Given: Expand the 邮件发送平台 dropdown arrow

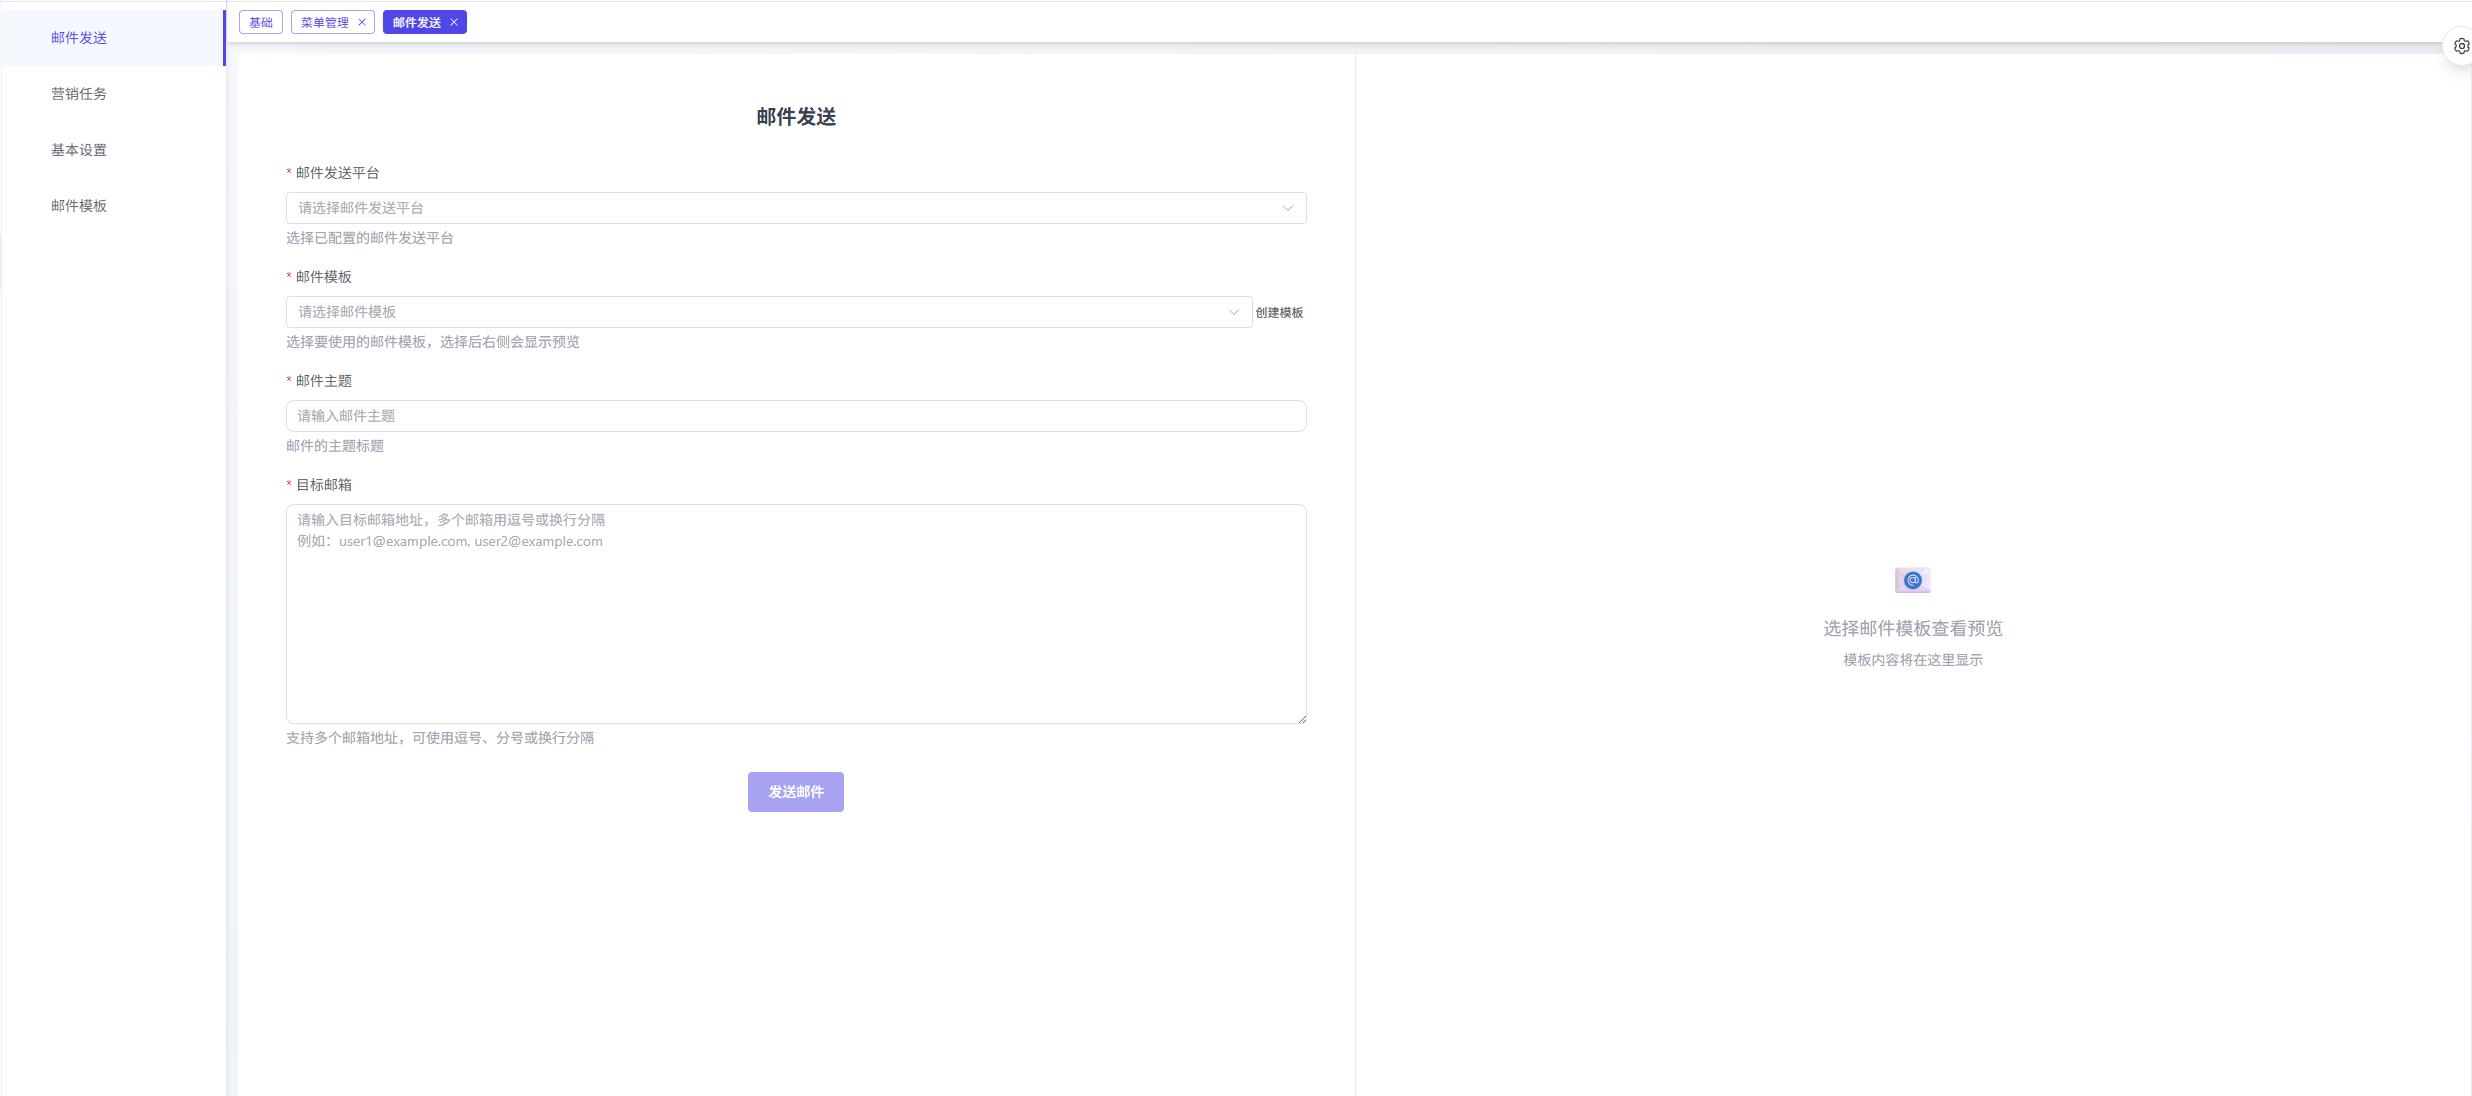Looking at the screenshot, I should tap(1288, 208).
